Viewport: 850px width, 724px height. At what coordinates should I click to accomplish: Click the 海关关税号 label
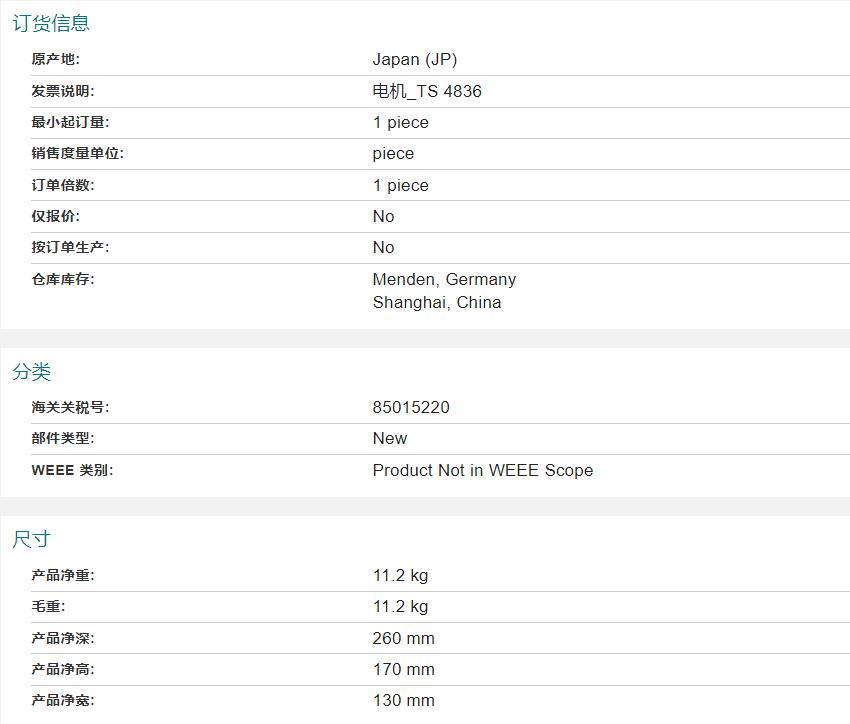[x=70, y=407]
